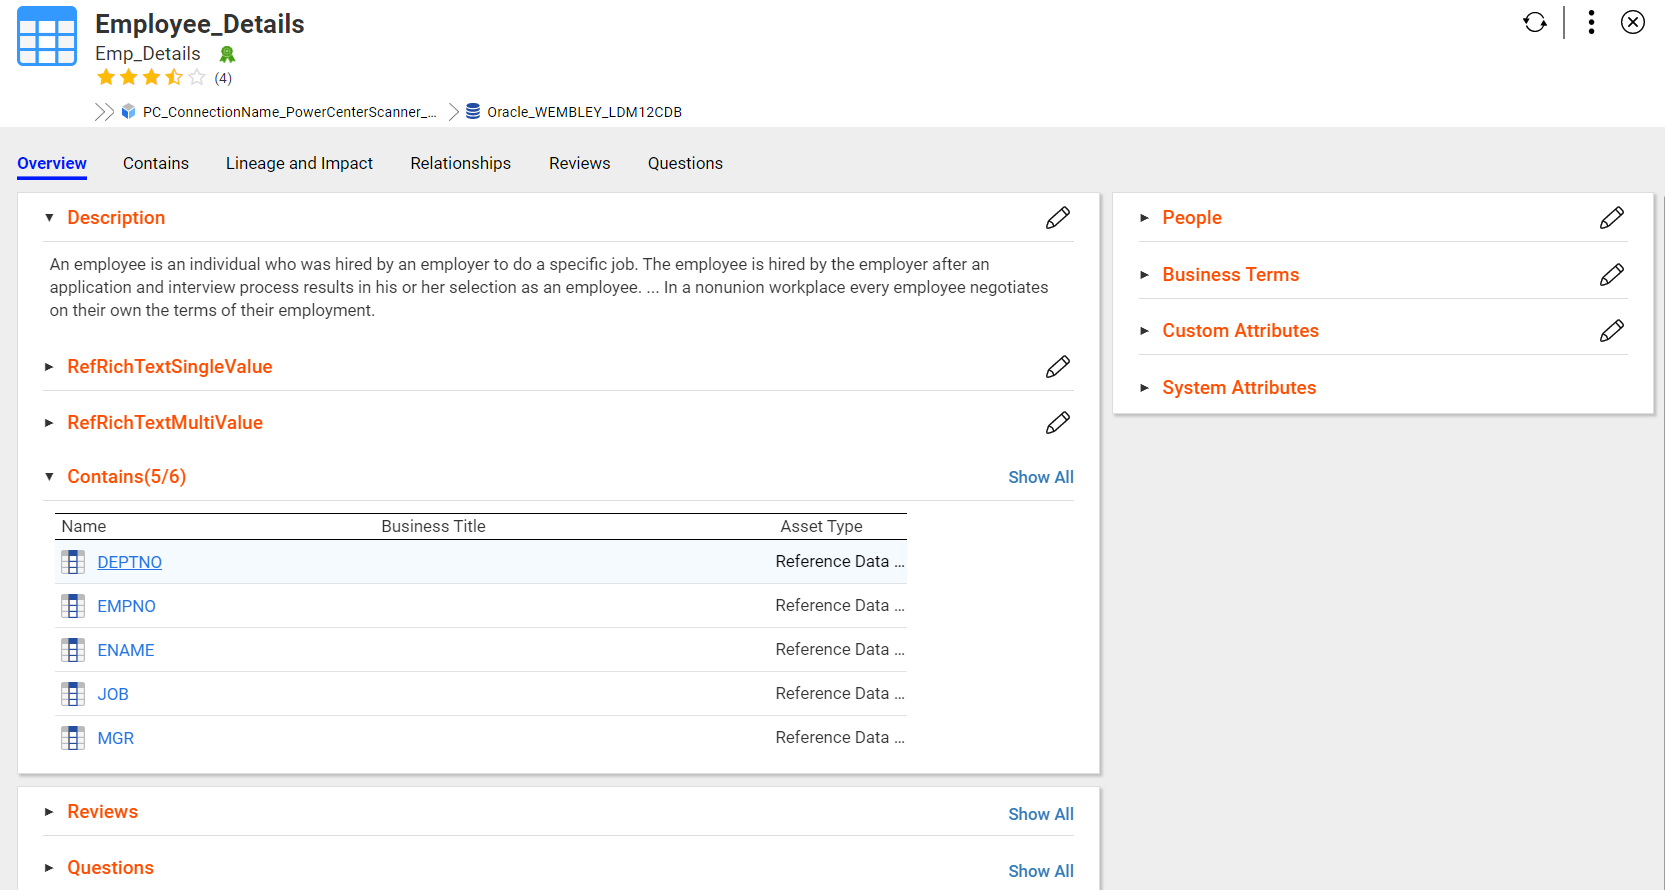Expand the Questions section
This screenshot has width=1665, height=890.
(x=49, y=868)
